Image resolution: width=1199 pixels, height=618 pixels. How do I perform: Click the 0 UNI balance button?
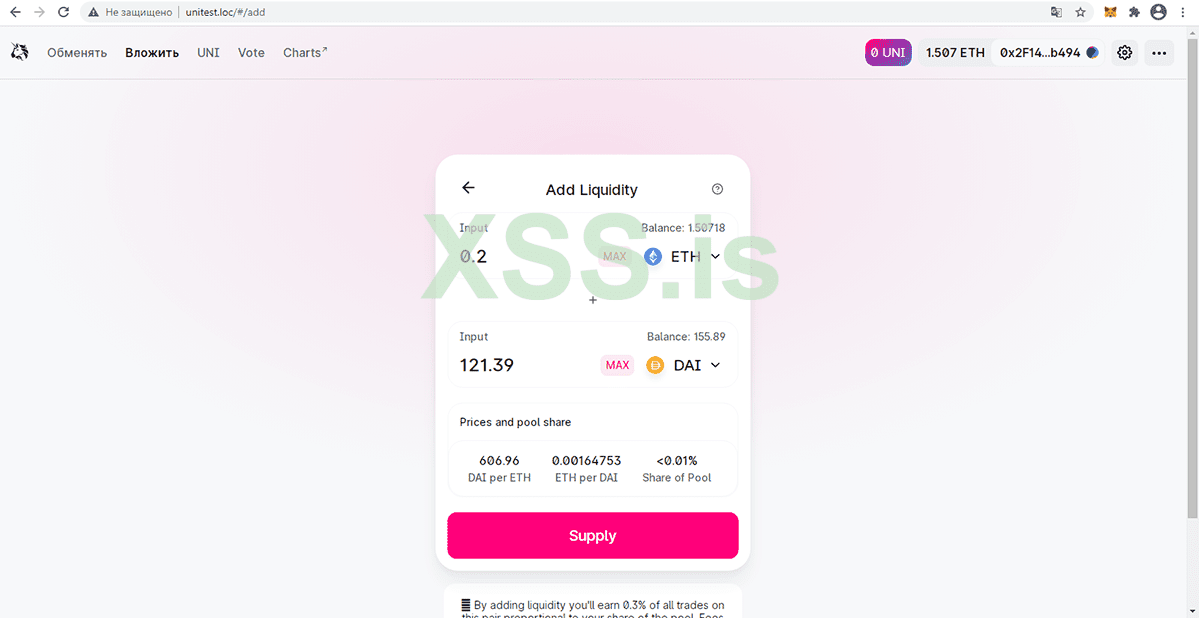pos(888,53)
